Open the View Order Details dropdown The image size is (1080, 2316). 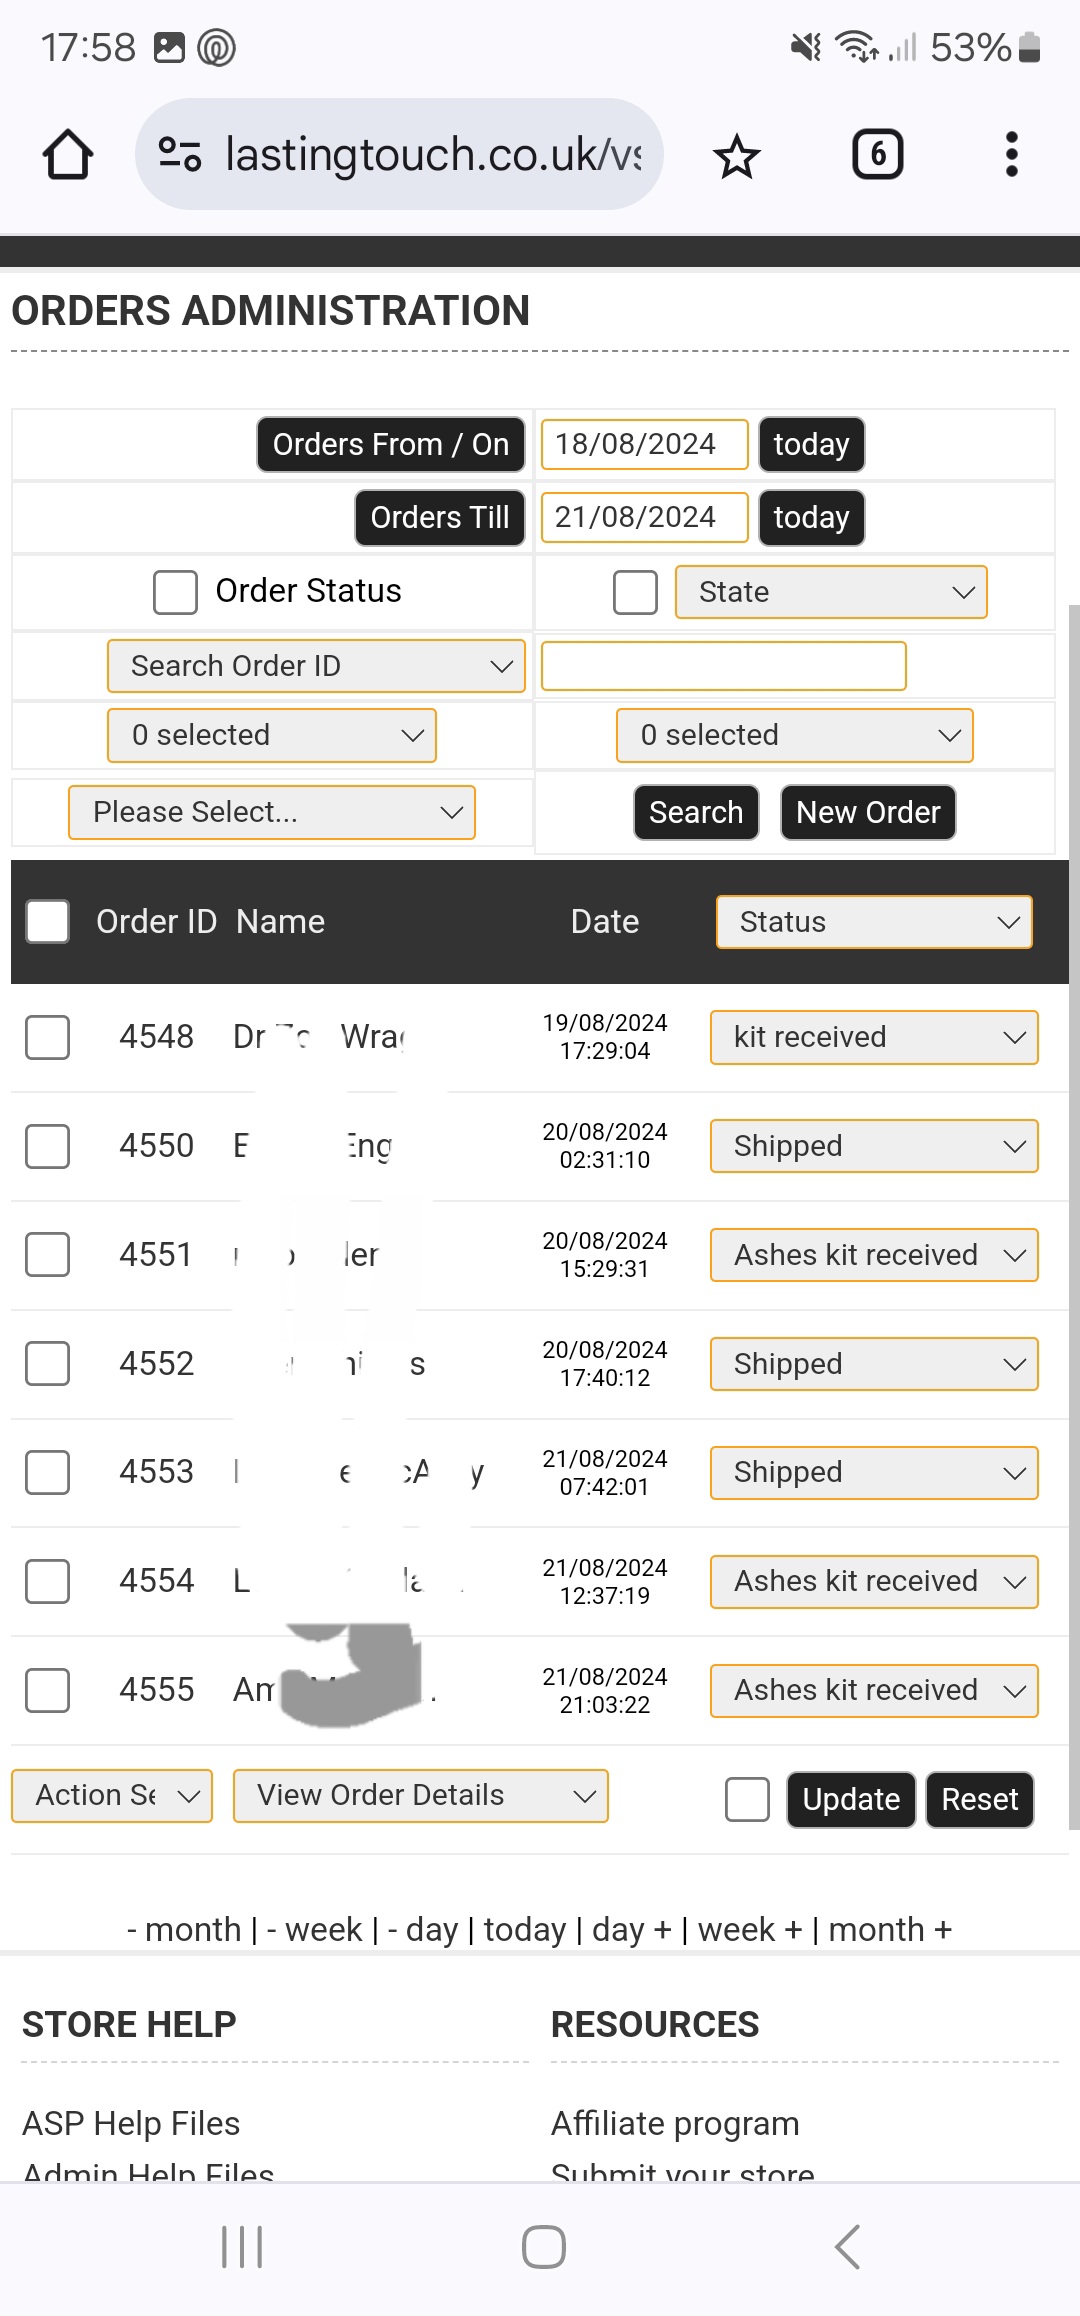coord(420,1796)
